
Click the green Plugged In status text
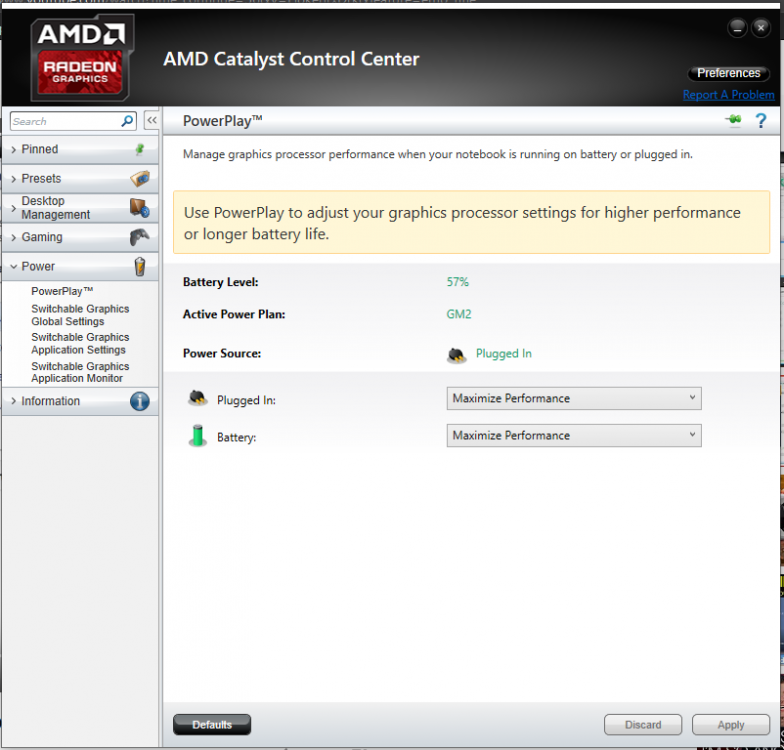(504, 354)
